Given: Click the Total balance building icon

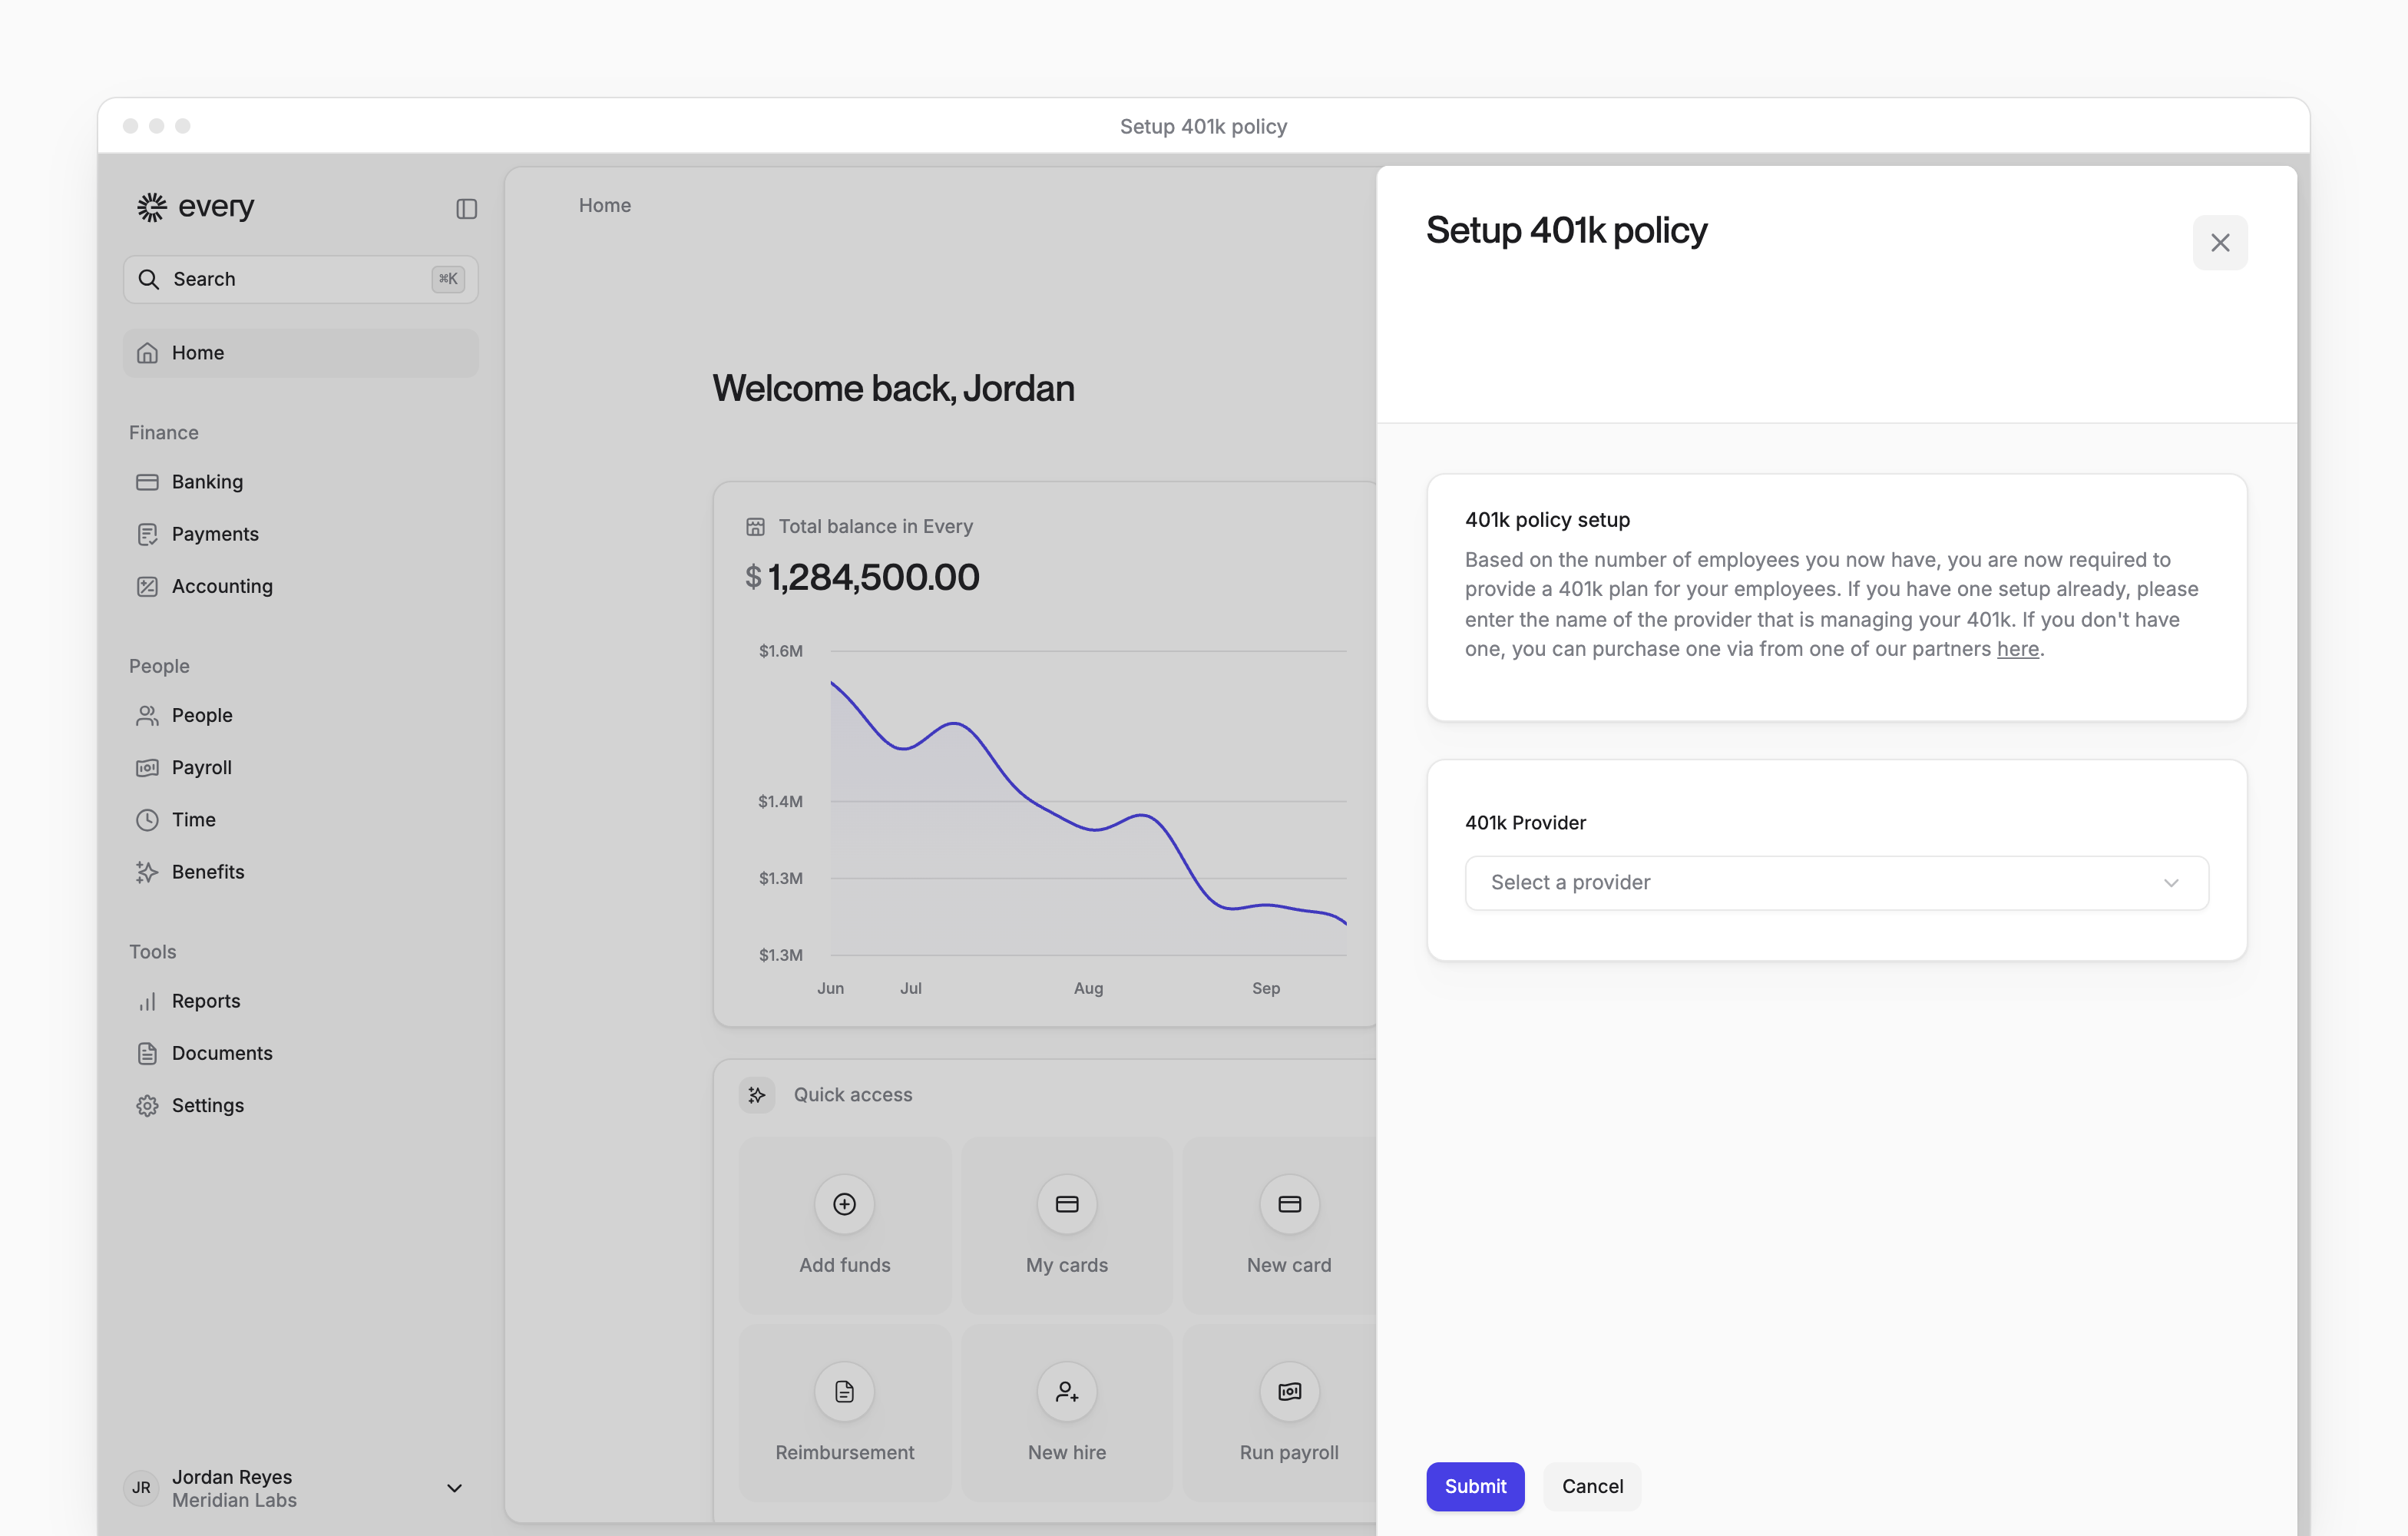Looking at the screenshot, I should 755,527.
